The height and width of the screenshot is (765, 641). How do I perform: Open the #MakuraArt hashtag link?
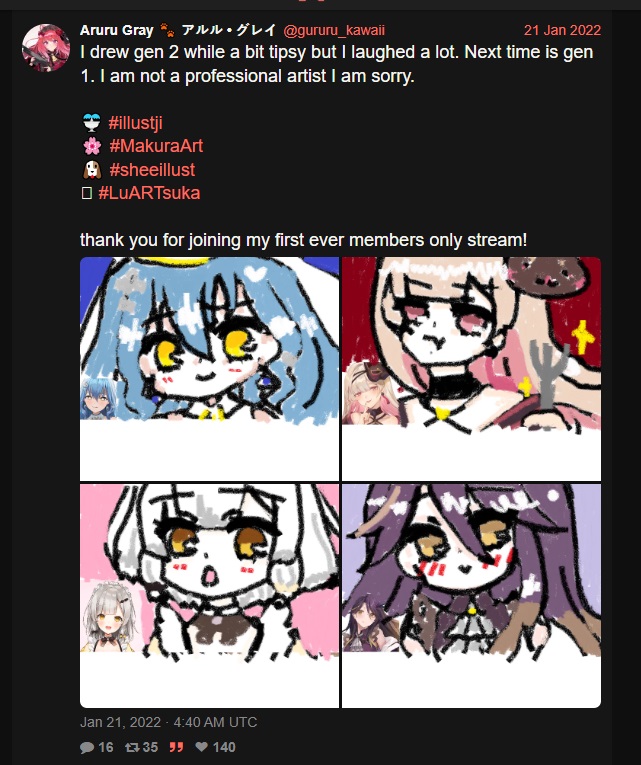click(x=156, y=146)
